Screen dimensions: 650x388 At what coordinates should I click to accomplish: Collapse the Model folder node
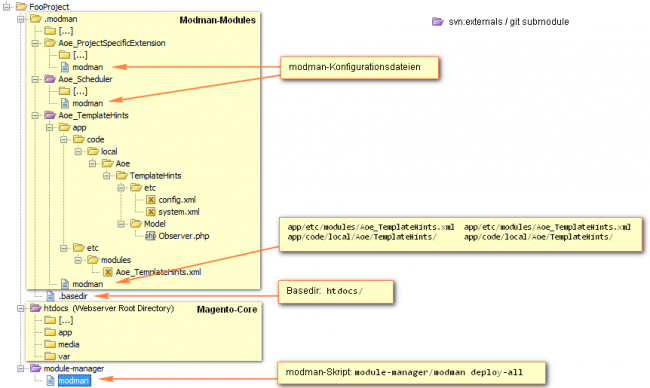pyautogui.click(x=121, y=224)
